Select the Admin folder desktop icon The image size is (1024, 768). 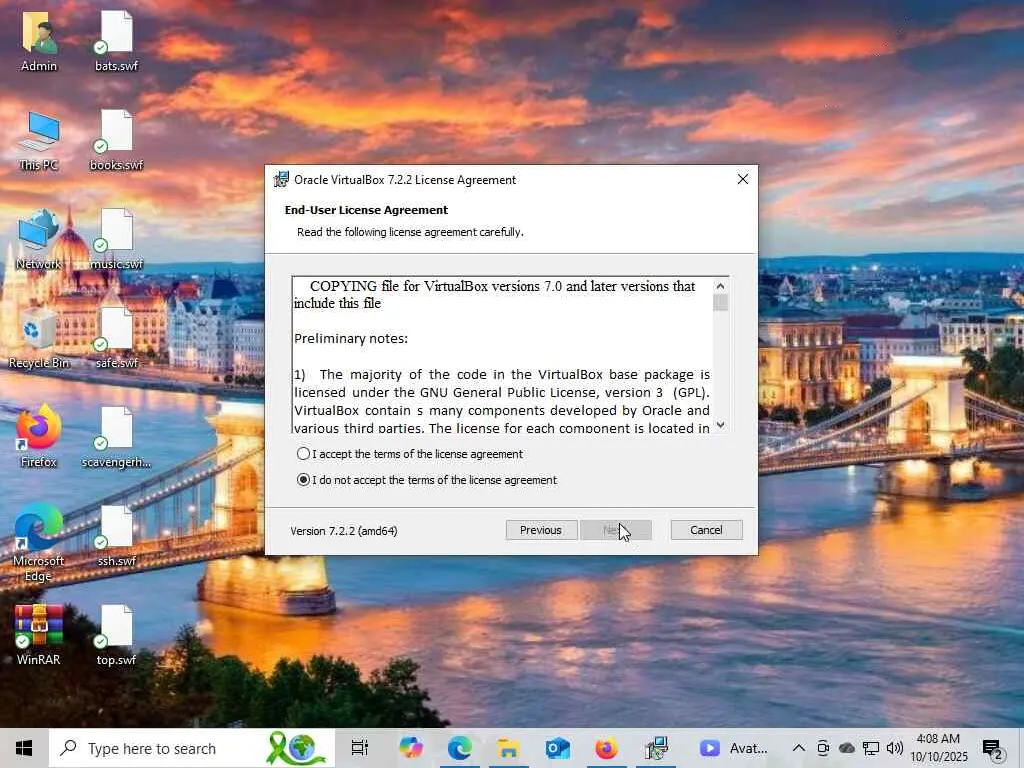[x=39, y=42]
